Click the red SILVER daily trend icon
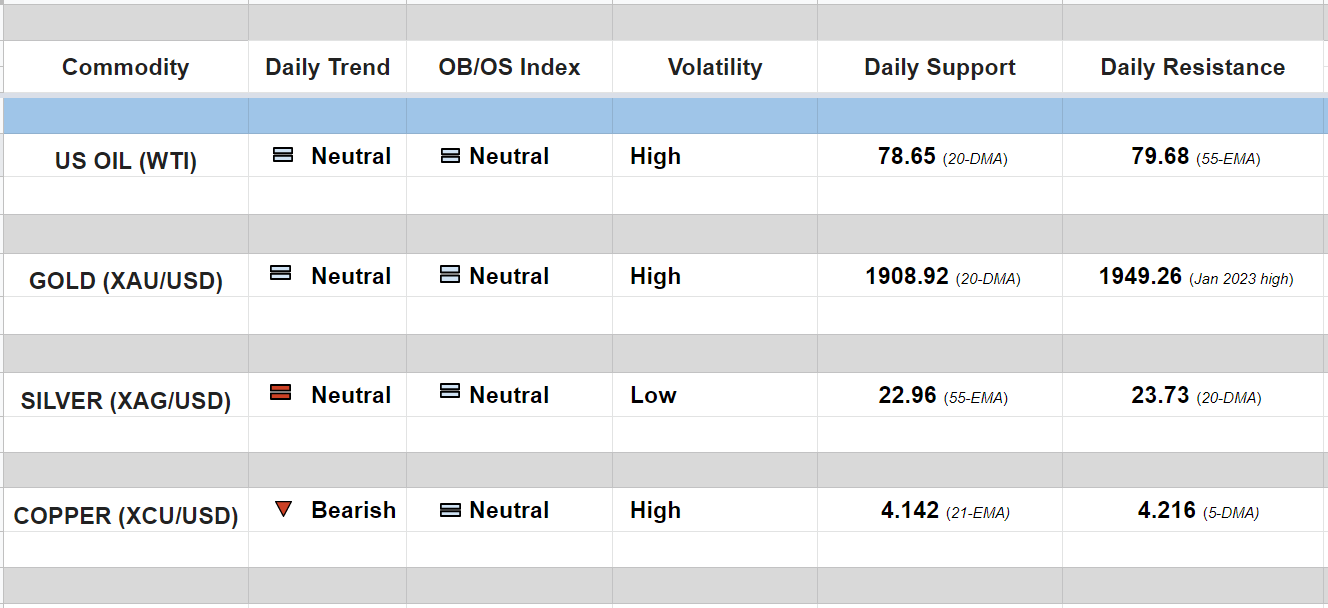 [281, 392]
